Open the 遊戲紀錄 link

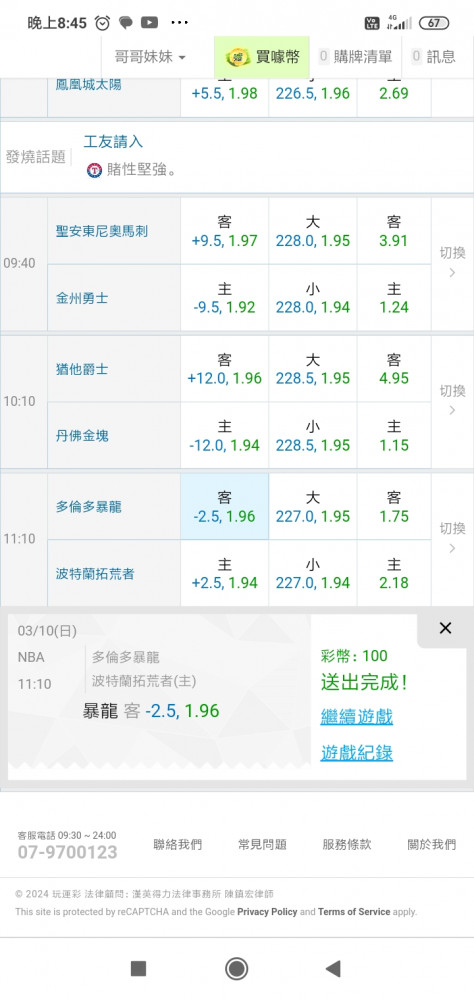click(x=357, y=753)
